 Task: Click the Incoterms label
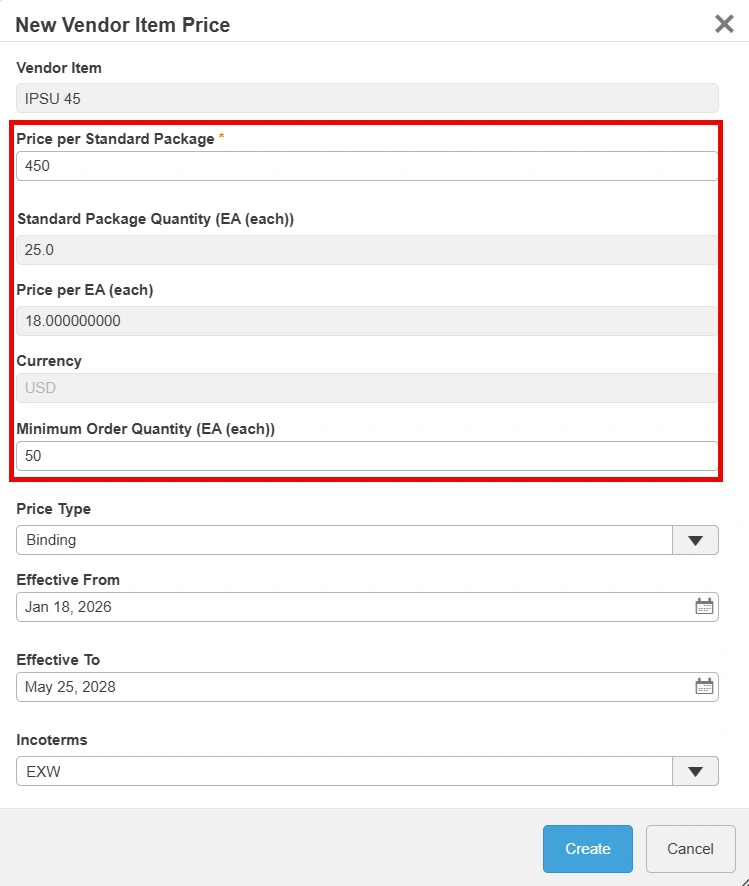pyautogui.click(x=52, y=740)
